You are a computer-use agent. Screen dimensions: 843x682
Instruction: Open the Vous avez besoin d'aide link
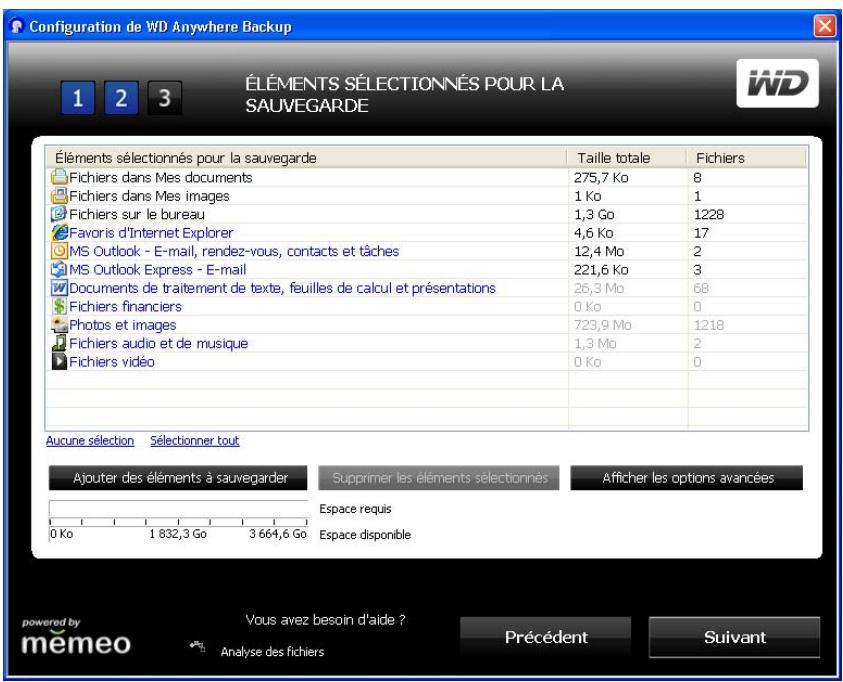pos(325,620)
